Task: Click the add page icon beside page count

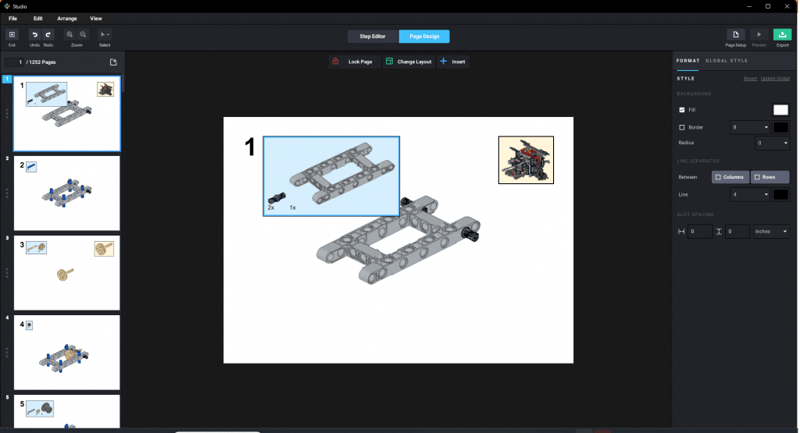Action: (x=113, y=62)
